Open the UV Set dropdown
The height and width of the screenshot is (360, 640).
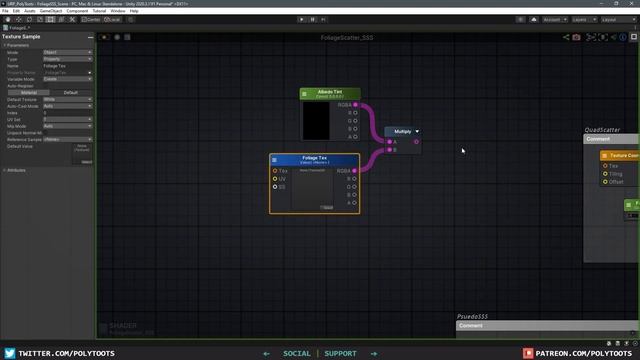tap(67, 120)
